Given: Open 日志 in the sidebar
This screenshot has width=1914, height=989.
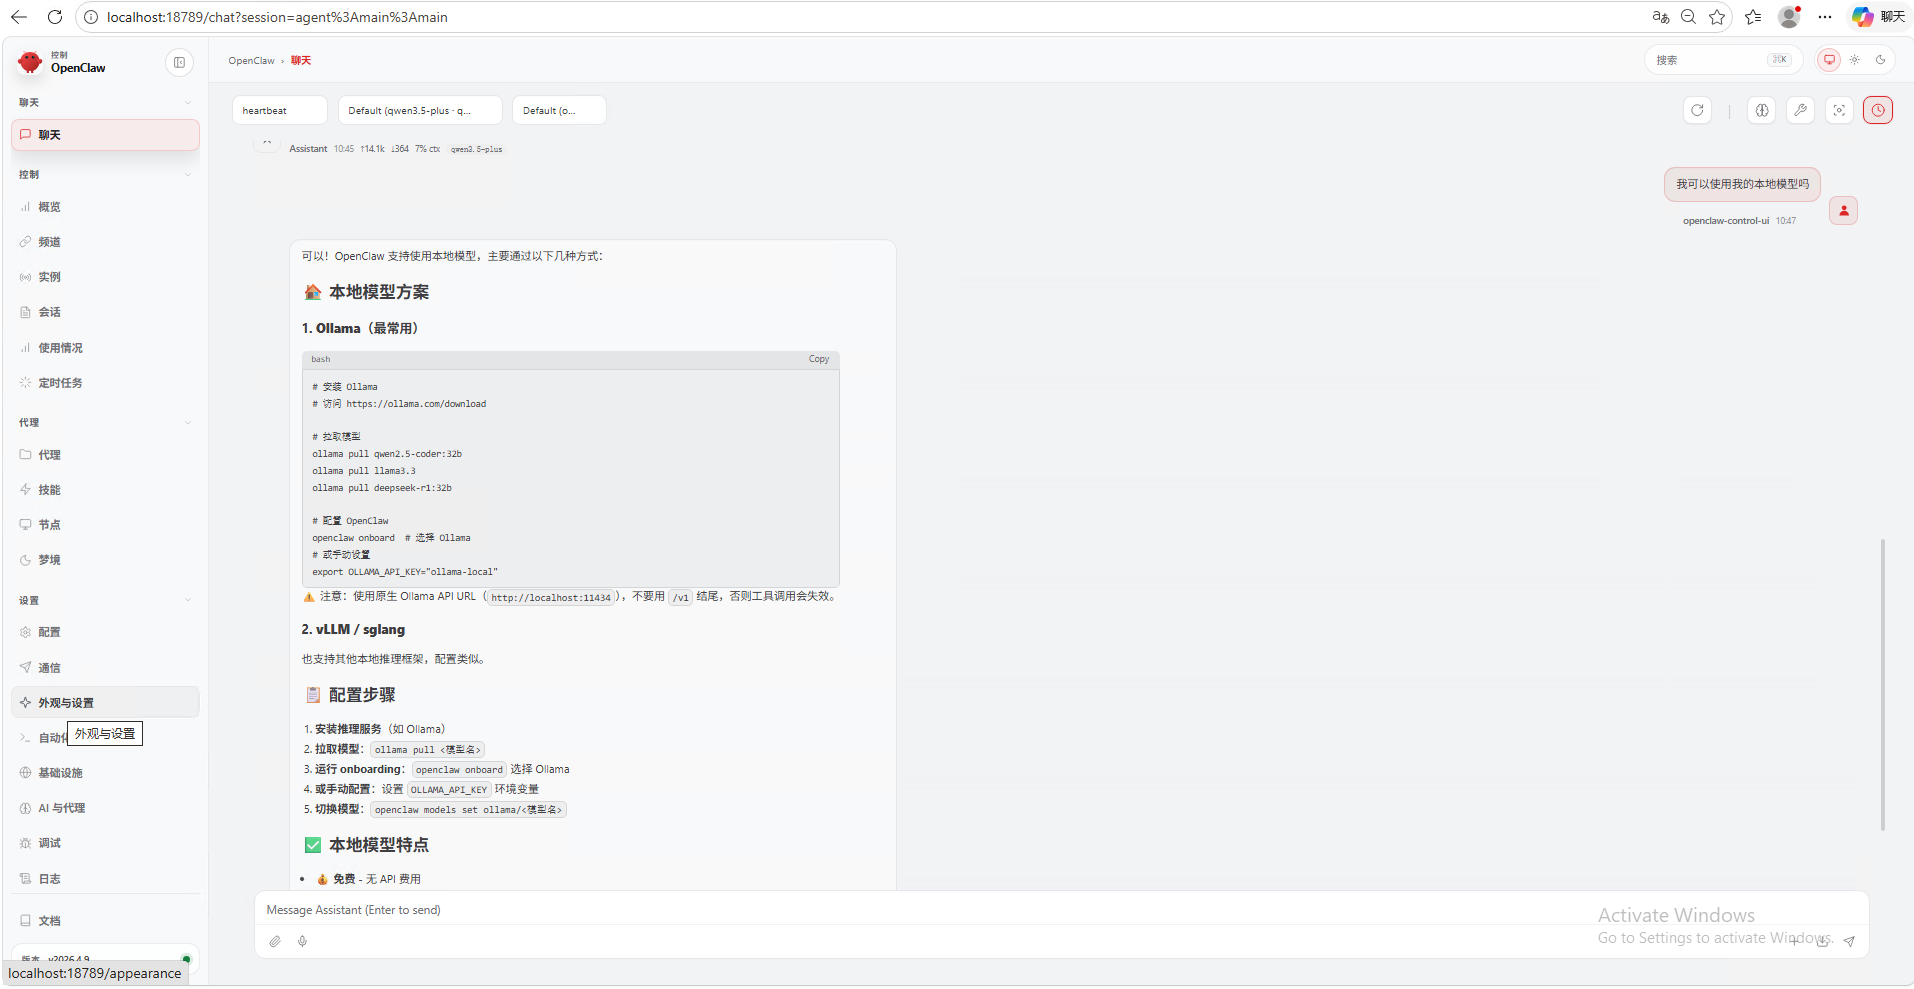Looking at the screenshot, I should pos(105,879).
